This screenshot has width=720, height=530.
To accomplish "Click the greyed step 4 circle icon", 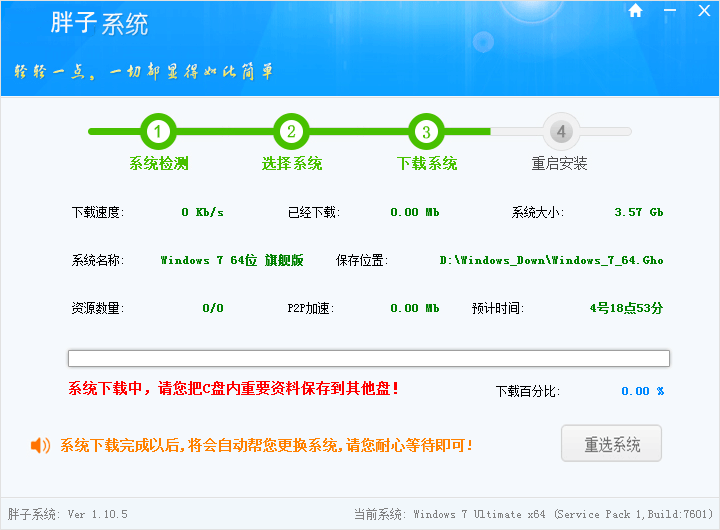I will 561,131.
